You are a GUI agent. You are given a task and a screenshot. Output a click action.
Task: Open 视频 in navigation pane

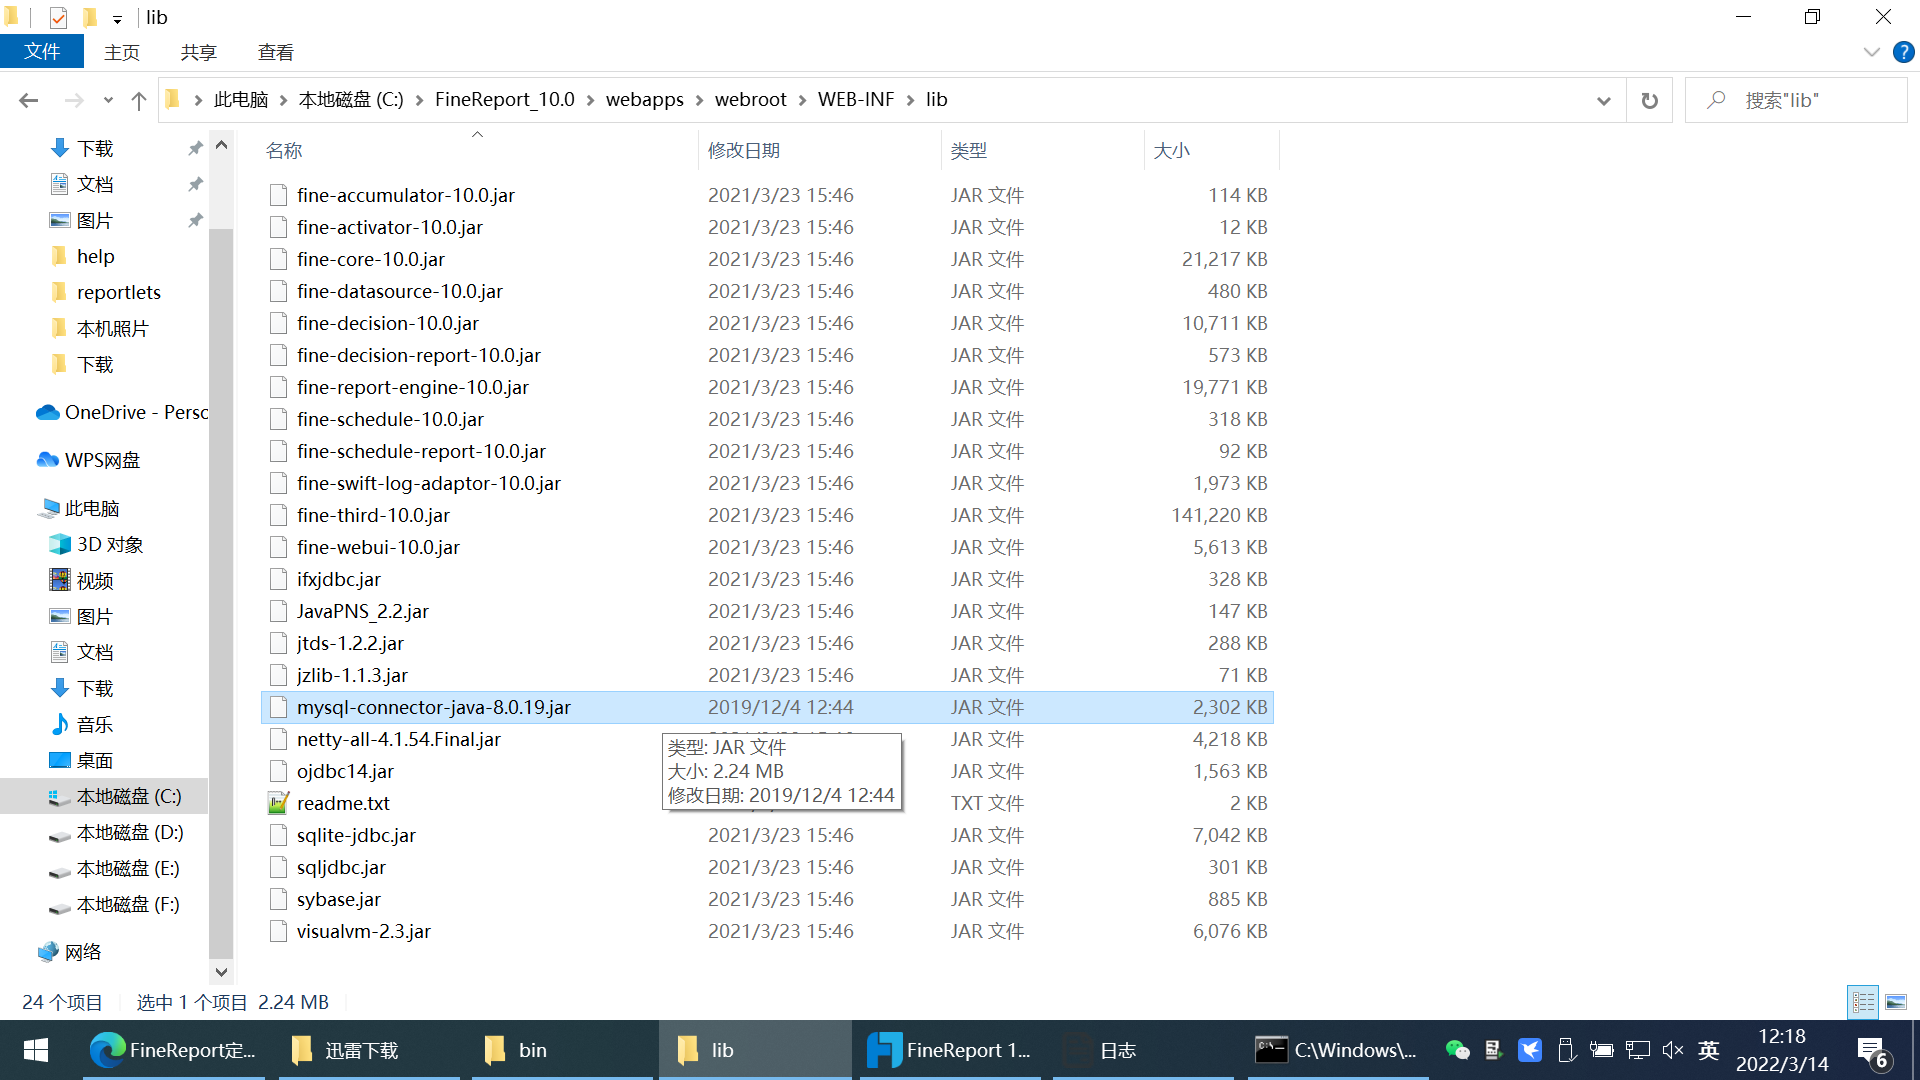[x=95, y=580]
